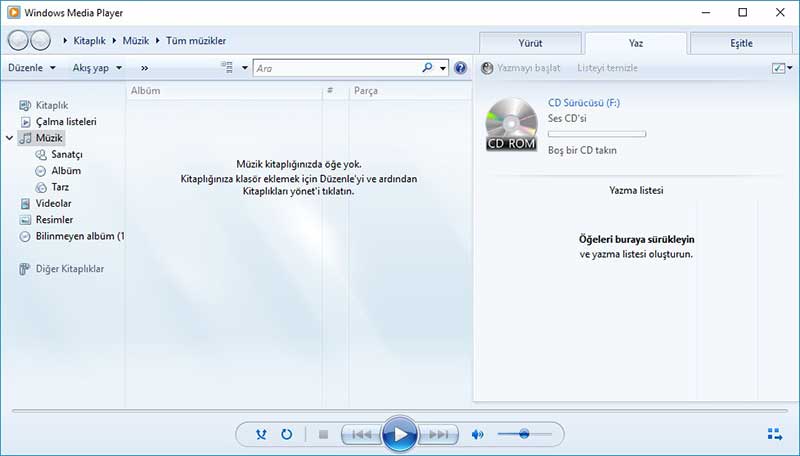This screenshot has width=800, height=456.
Task: Switch to the Yürüt tab
Action: point(528,43)
